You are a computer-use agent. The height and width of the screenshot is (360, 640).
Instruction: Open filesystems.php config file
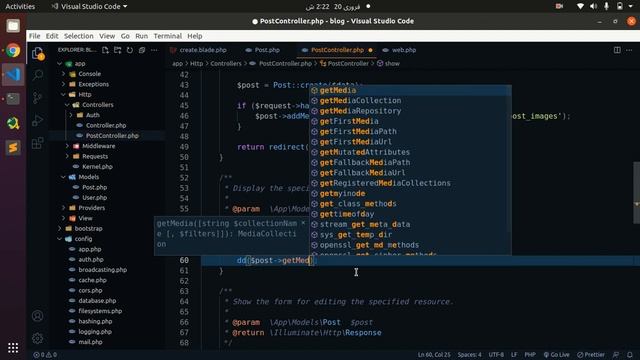100,311
